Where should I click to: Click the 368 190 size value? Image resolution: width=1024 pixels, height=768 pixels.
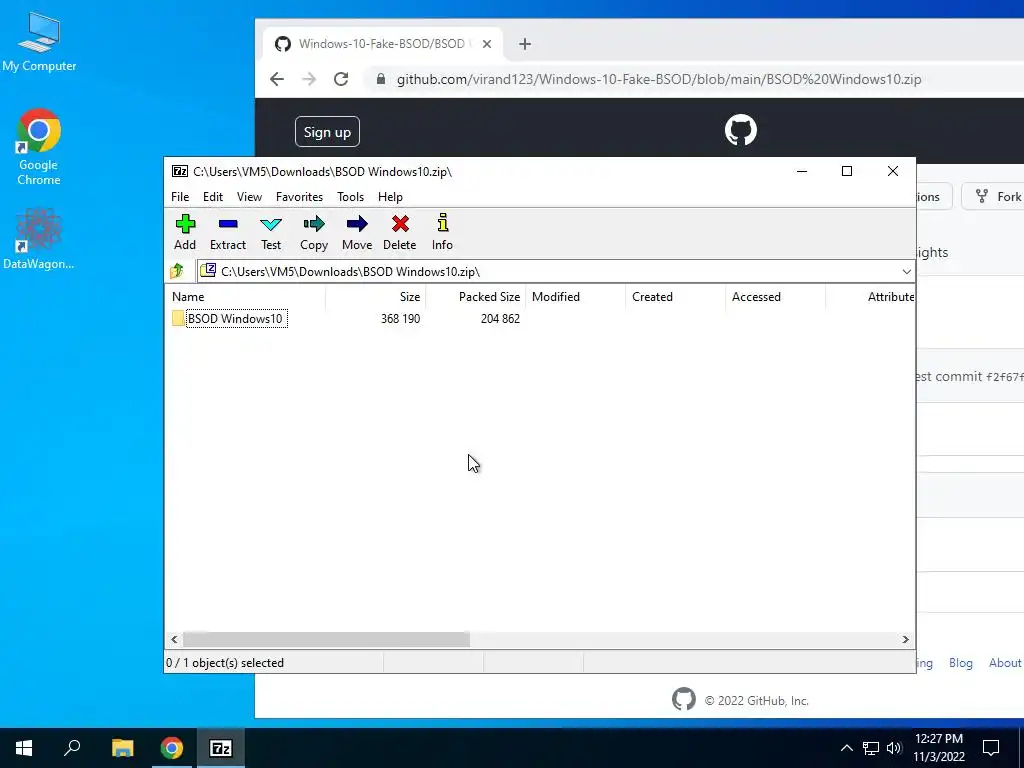pos(400,319)
